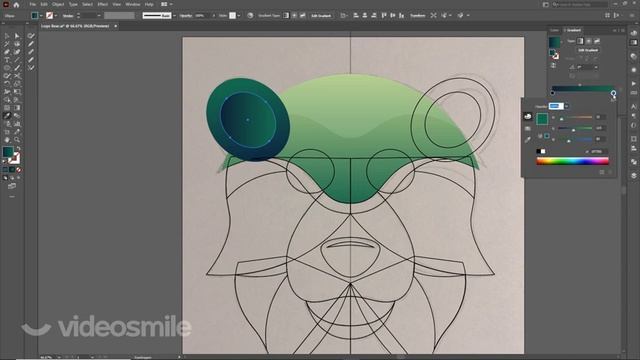The height and width of the screenshot is (360, 640).
Task: Select the Artboard tool
Action: (x=7, y=132)
